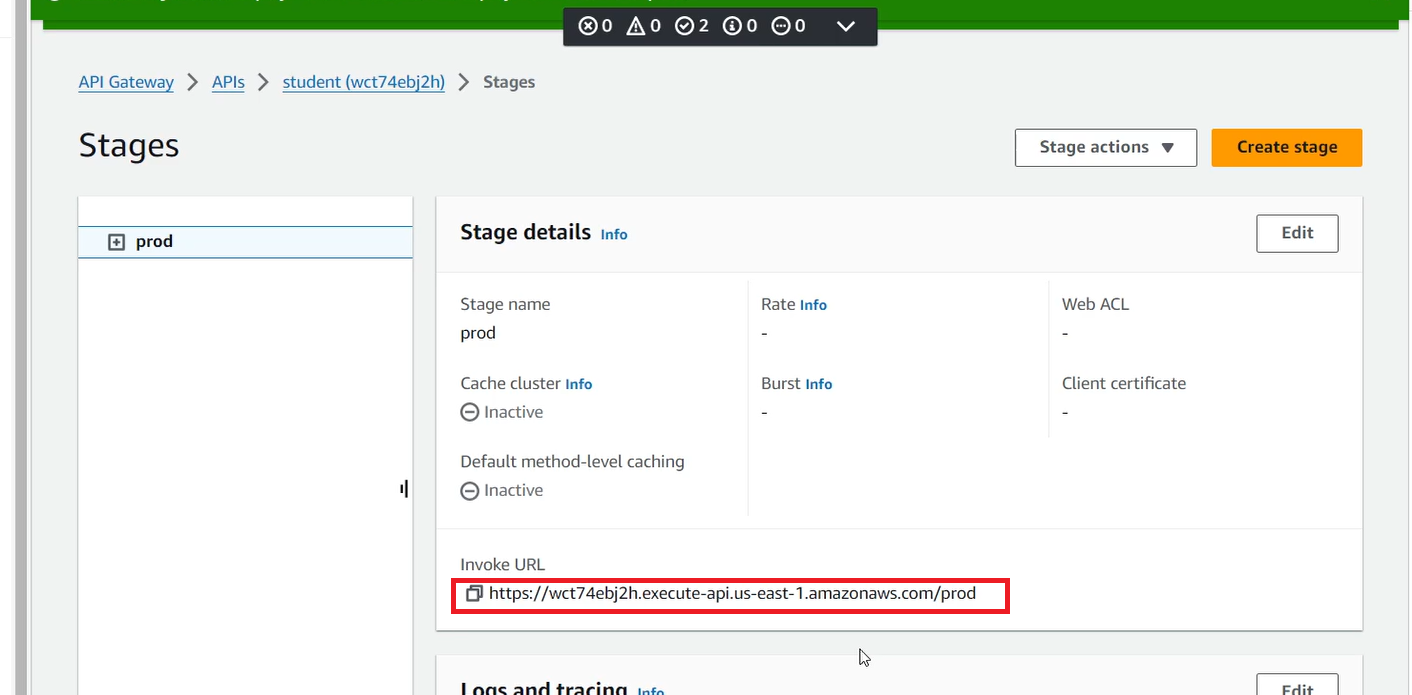Copy the Invoke URL using the copy icon
1412x695 pixels.
(474, 593)
